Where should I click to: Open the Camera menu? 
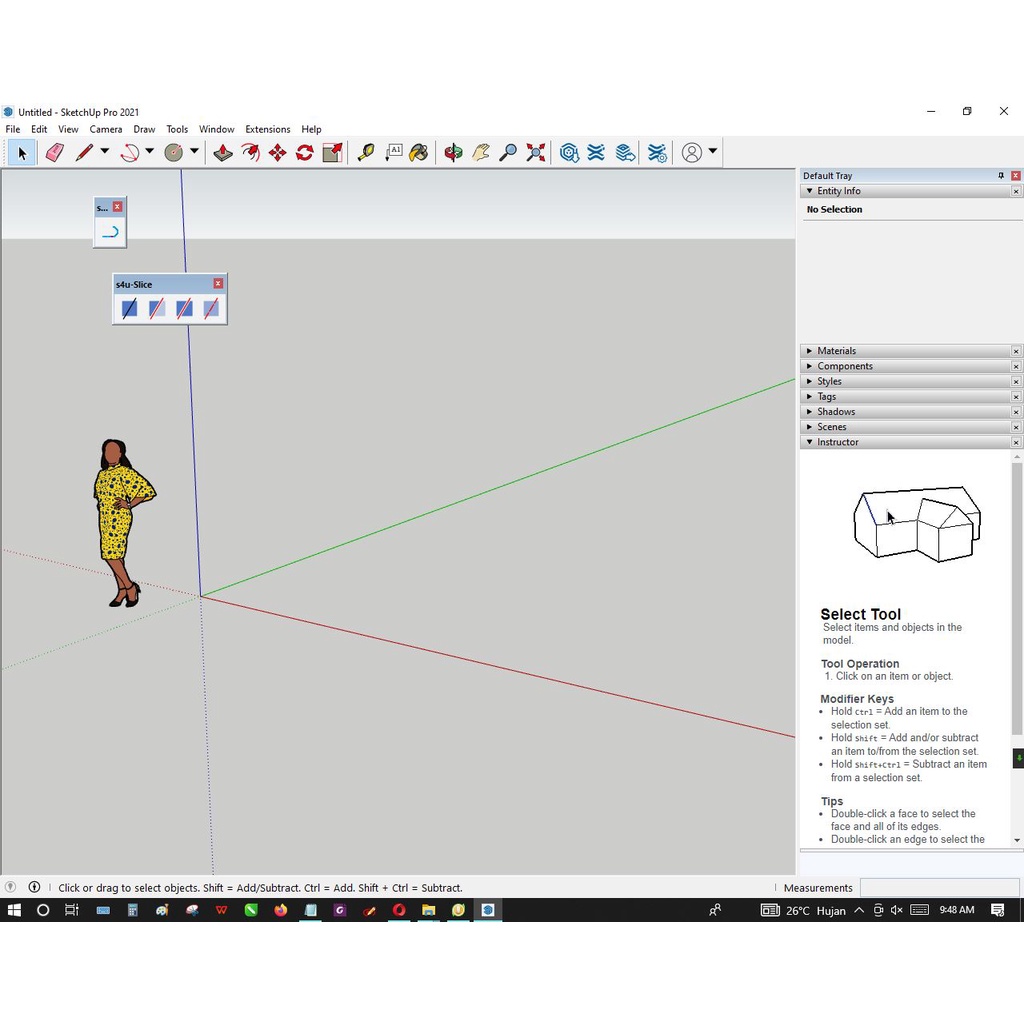point(105,129)
